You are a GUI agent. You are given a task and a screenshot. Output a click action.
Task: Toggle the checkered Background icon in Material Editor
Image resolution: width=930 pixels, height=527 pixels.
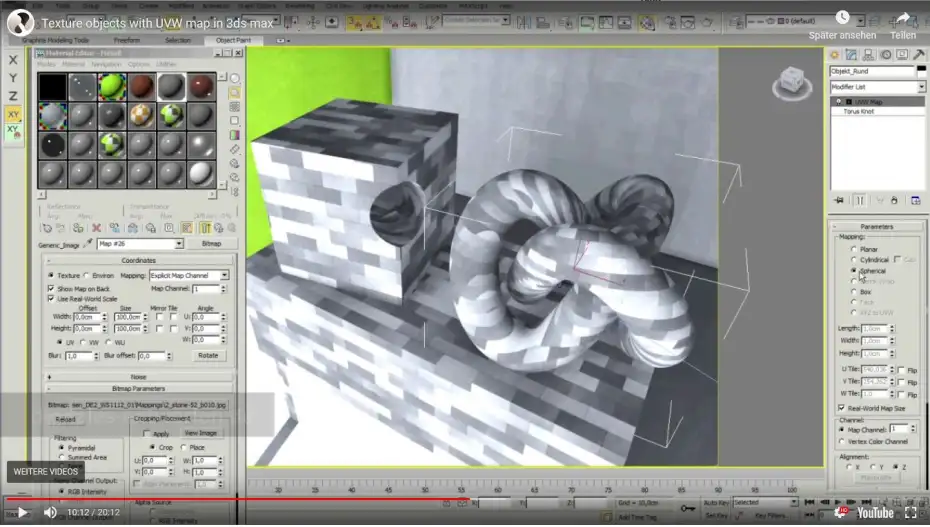pyautogui.click(x=235, y=107)
